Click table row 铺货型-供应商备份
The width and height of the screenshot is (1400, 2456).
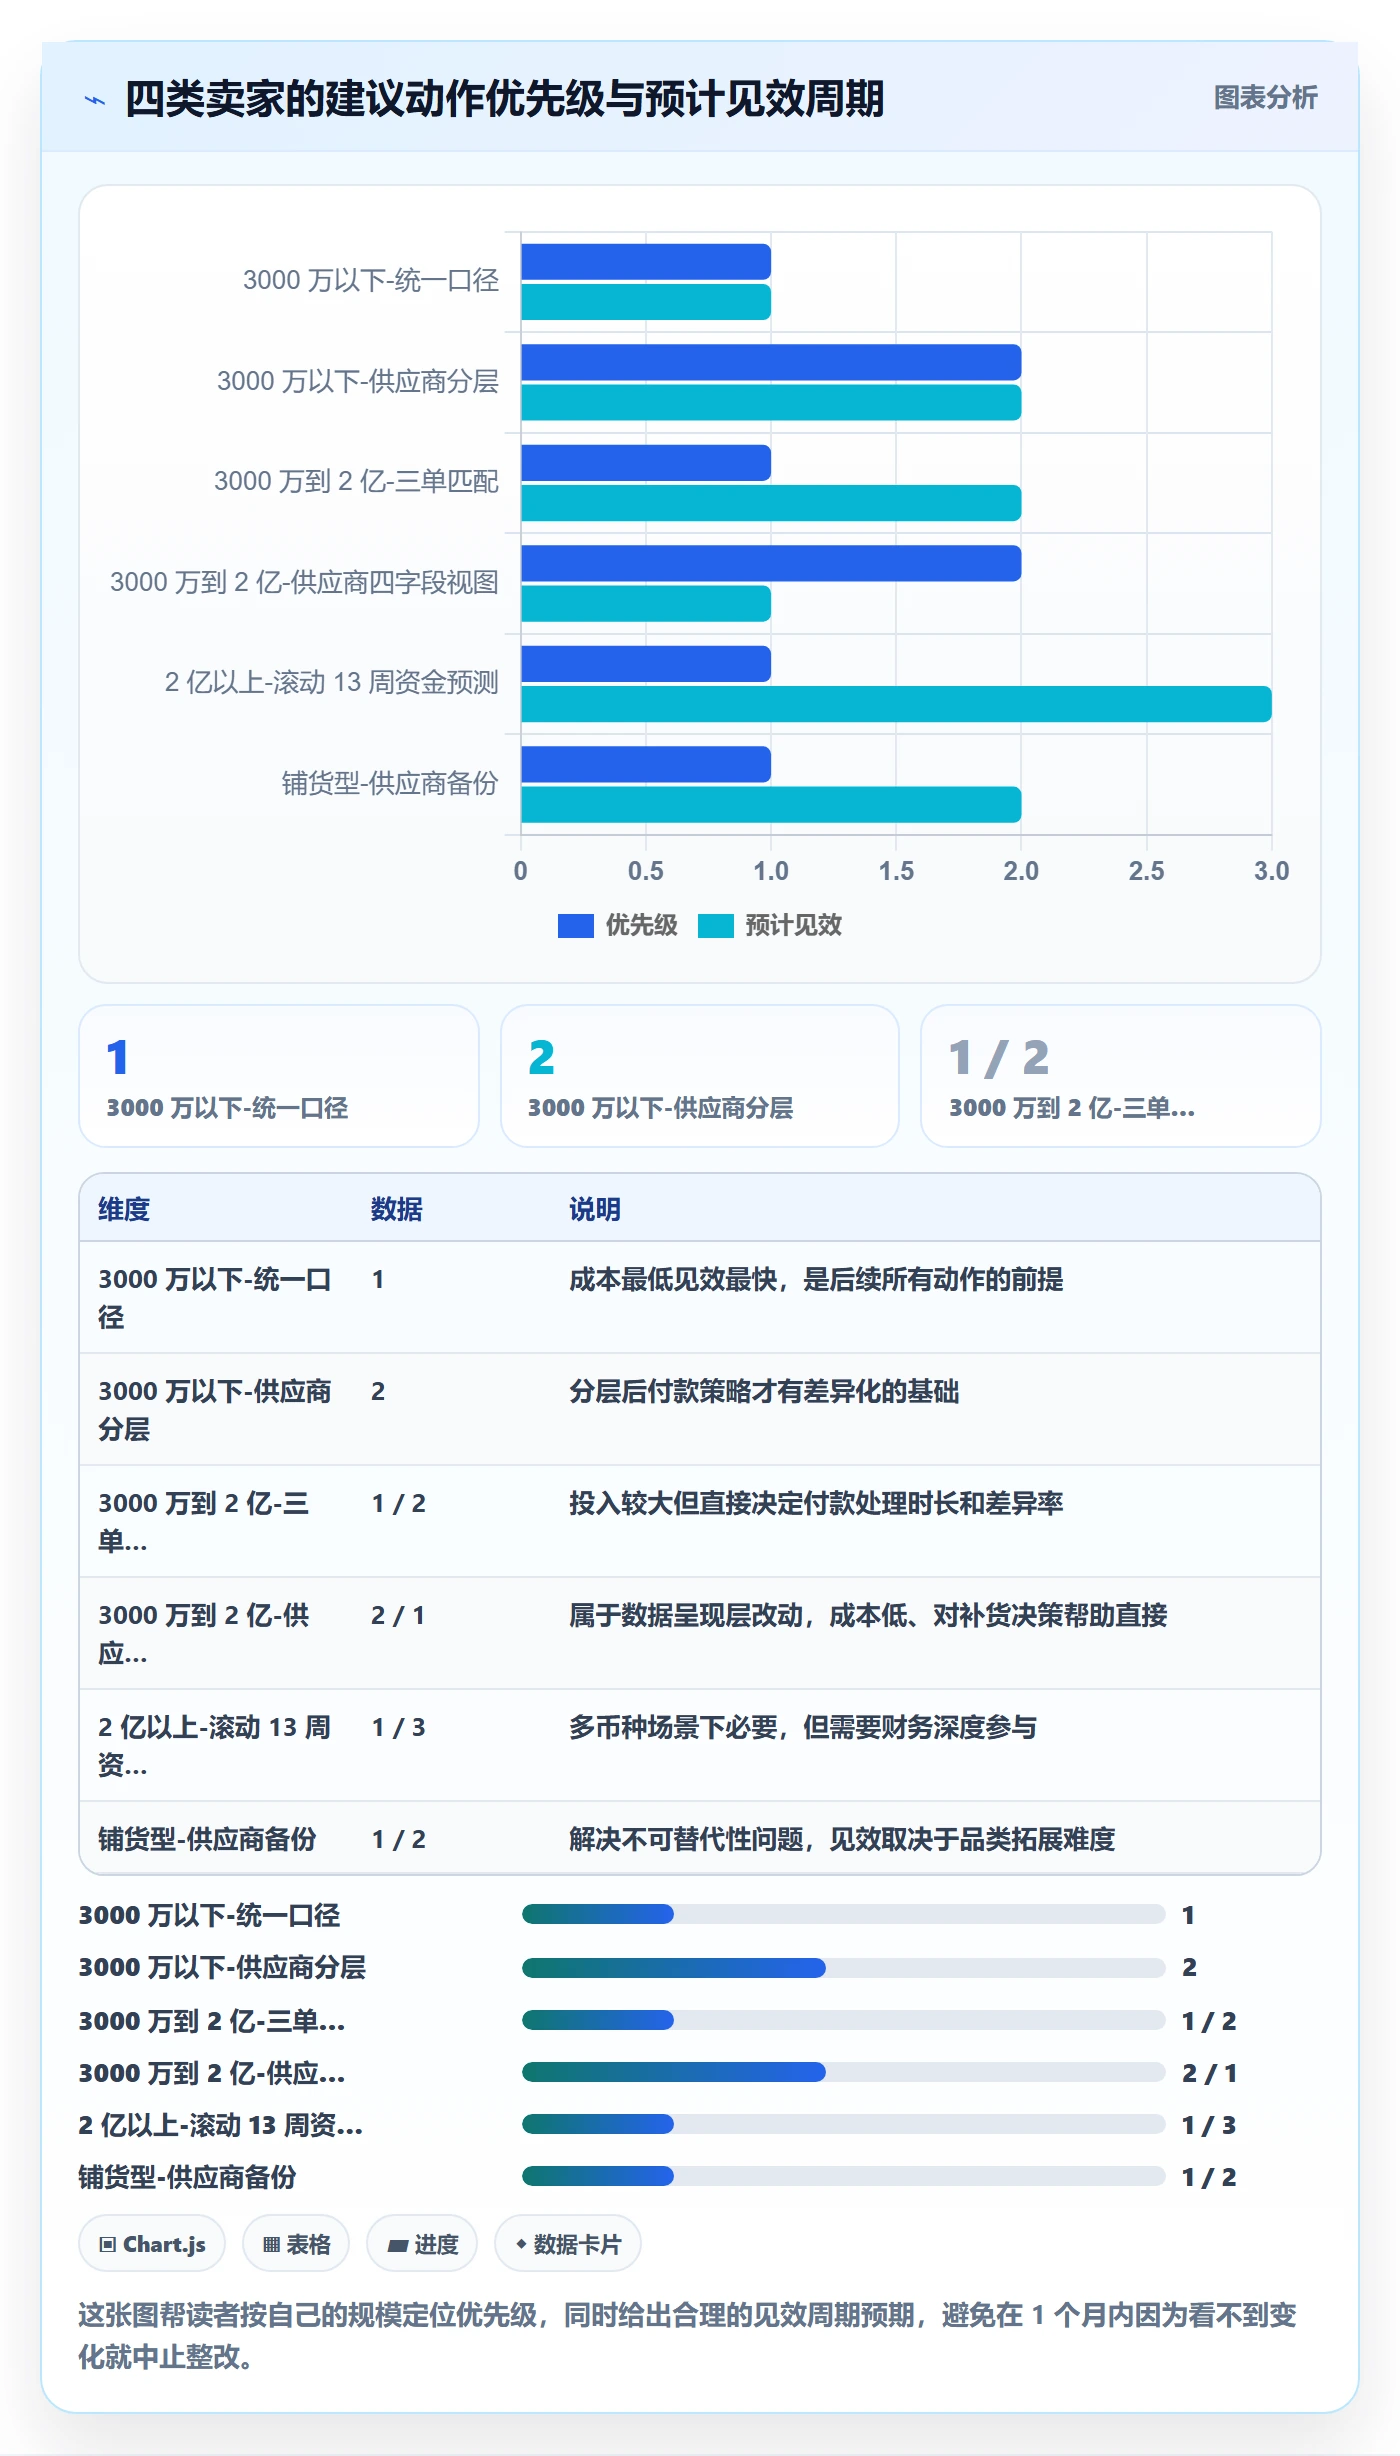(x=700, y=1838)
